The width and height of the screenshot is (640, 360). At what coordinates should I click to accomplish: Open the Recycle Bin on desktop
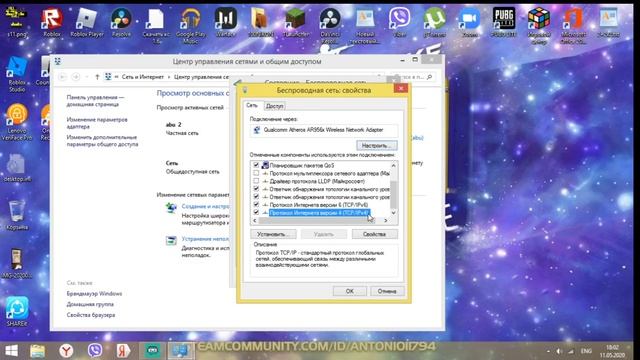tap(17, 215)
